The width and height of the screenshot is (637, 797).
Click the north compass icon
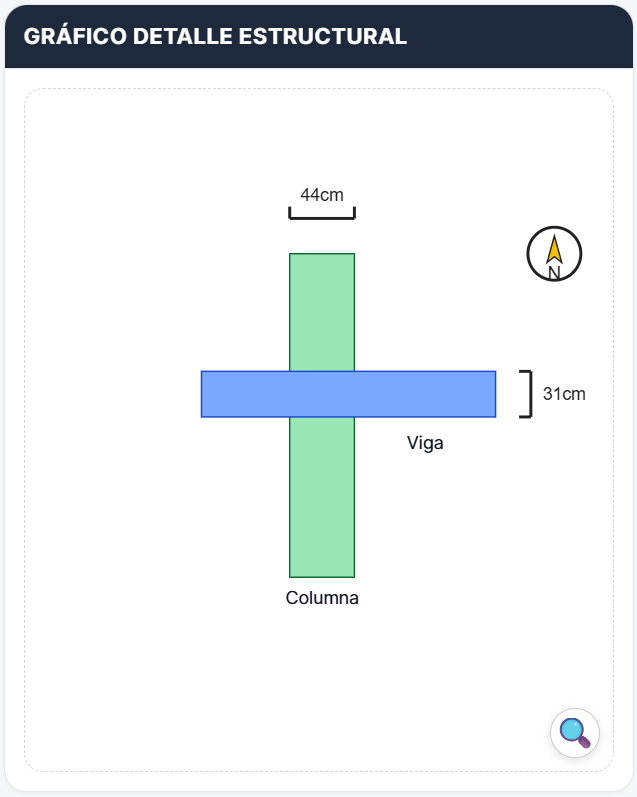[x=554, y=254]
